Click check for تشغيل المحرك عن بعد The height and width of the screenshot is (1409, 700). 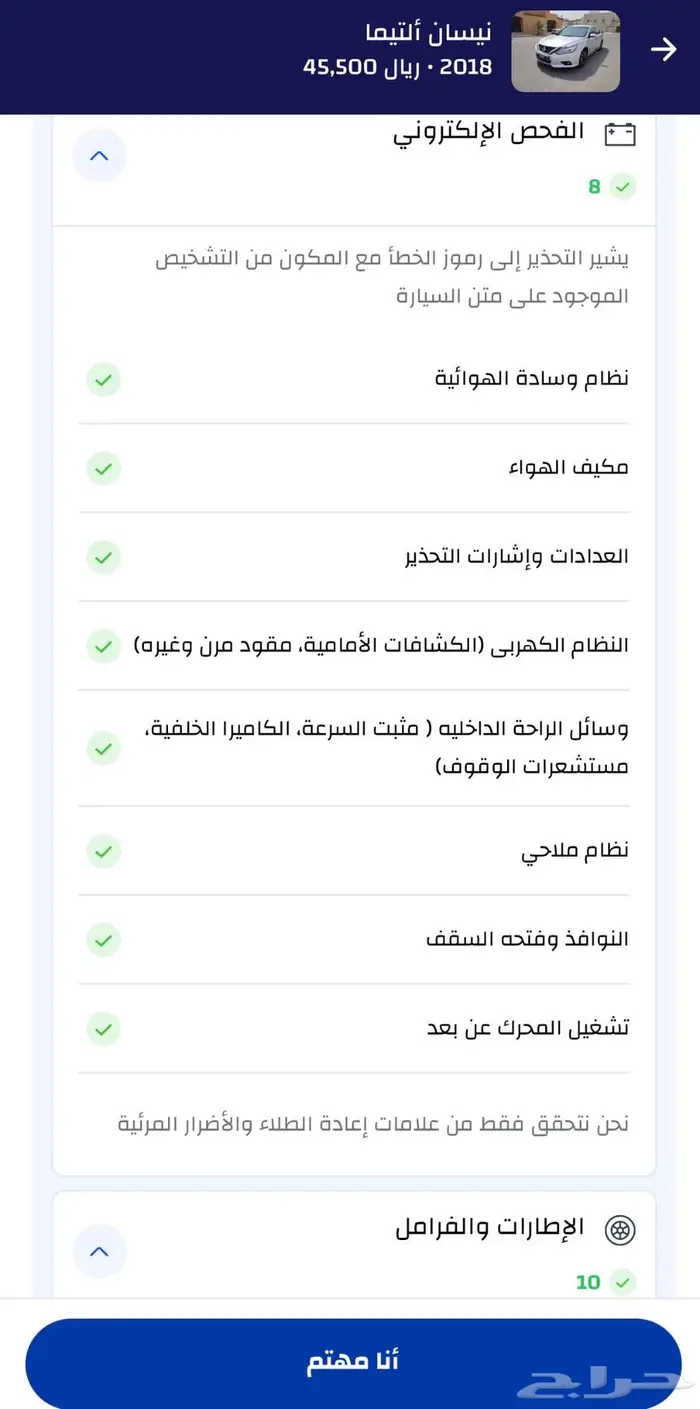103,1028
